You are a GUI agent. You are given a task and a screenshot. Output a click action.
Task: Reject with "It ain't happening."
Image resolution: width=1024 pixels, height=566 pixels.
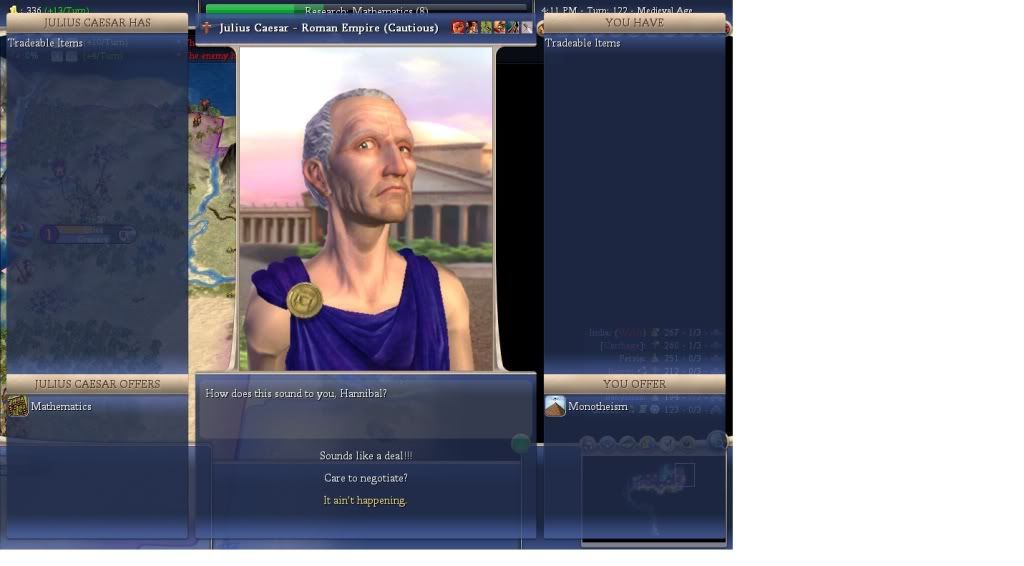(x=364, y=500)
